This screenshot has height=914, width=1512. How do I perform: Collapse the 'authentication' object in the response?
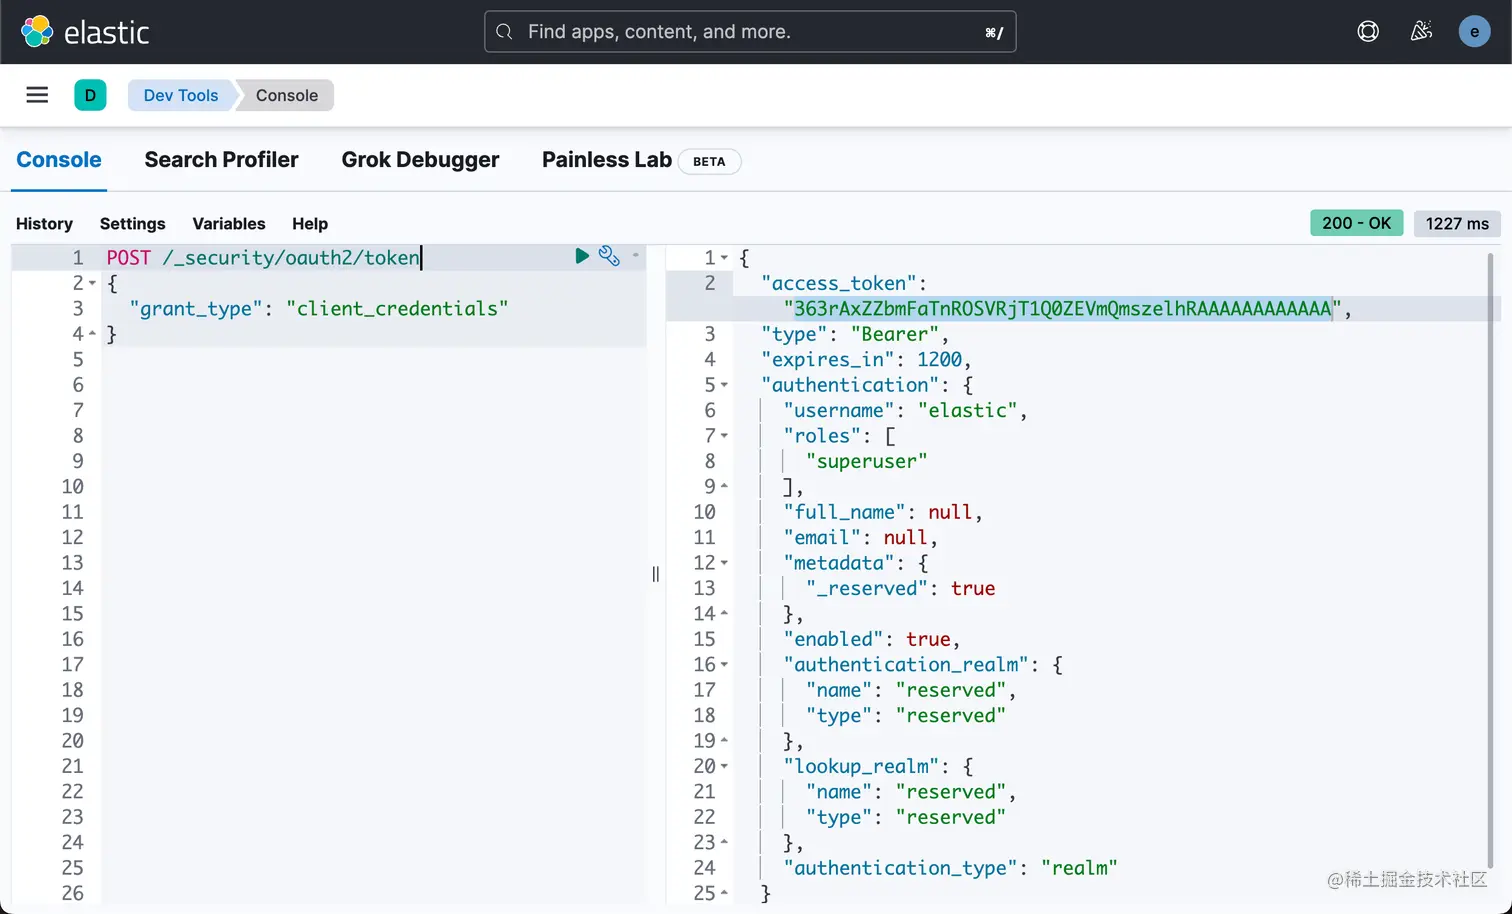[x=723, y=384]
